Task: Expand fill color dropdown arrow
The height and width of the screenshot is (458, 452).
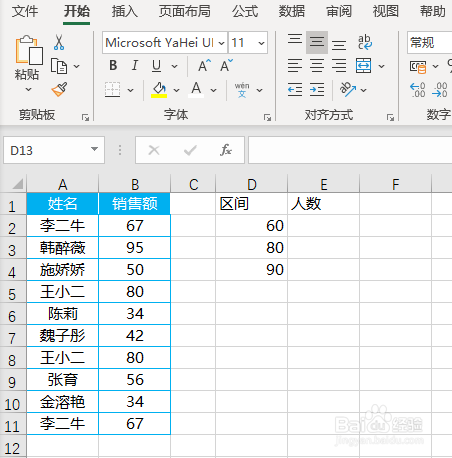Action: tap(176, 90)
